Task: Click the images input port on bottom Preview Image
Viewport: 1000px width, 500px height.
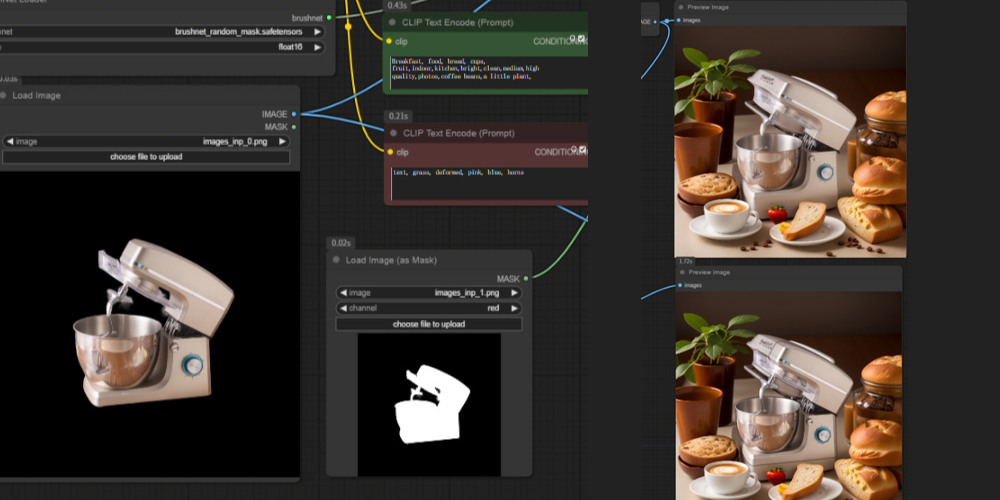Action: pos(680,285)
